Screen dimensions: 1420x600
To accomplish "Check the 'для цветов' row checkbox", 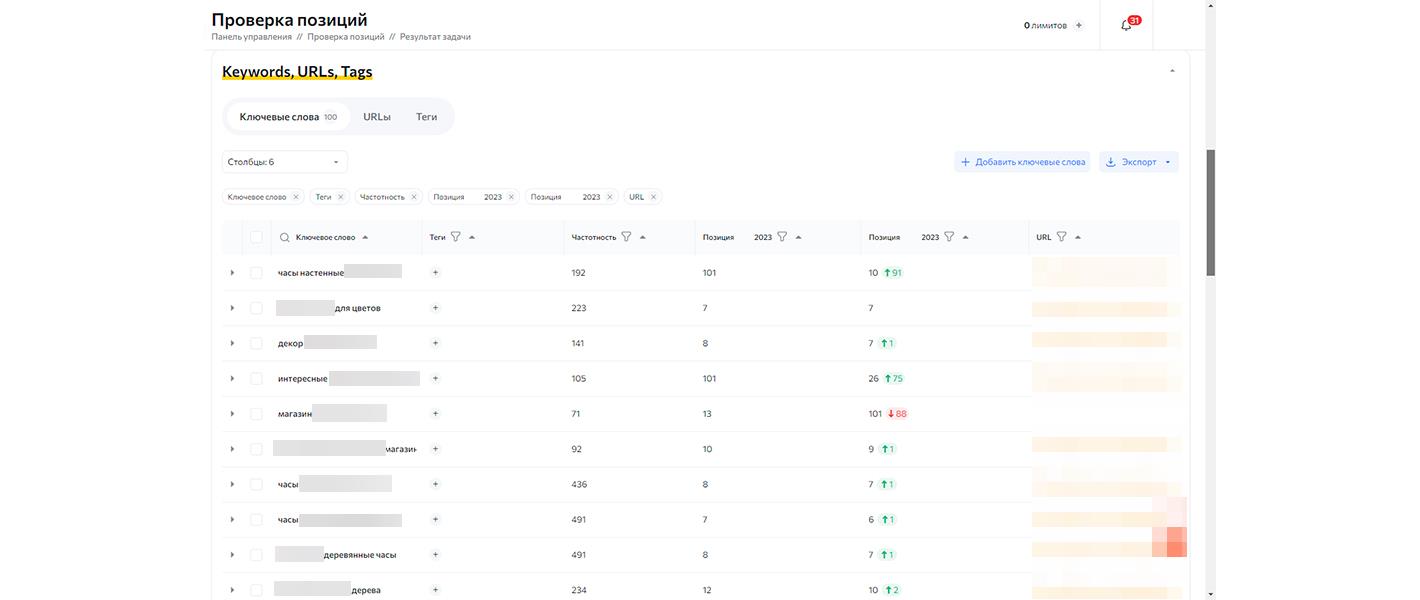I will pyautogui.click(x=256, y=308).
